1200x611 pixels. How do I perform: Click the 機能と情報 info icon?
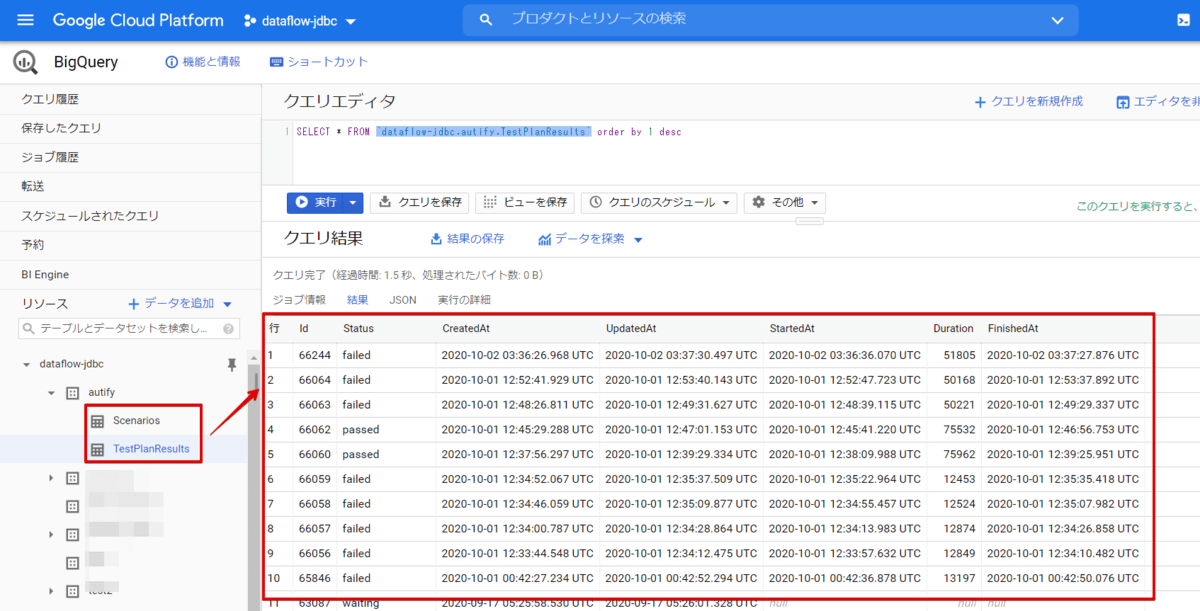tap(171, 62)
